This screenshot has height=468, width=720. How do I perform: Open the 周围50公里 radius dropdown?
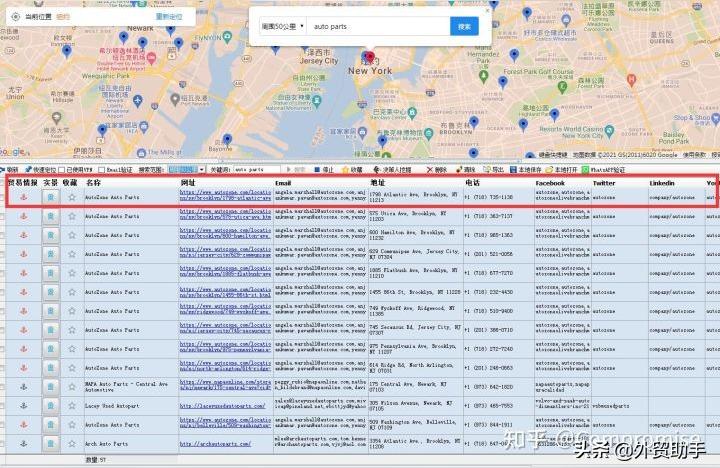(280, 26)
